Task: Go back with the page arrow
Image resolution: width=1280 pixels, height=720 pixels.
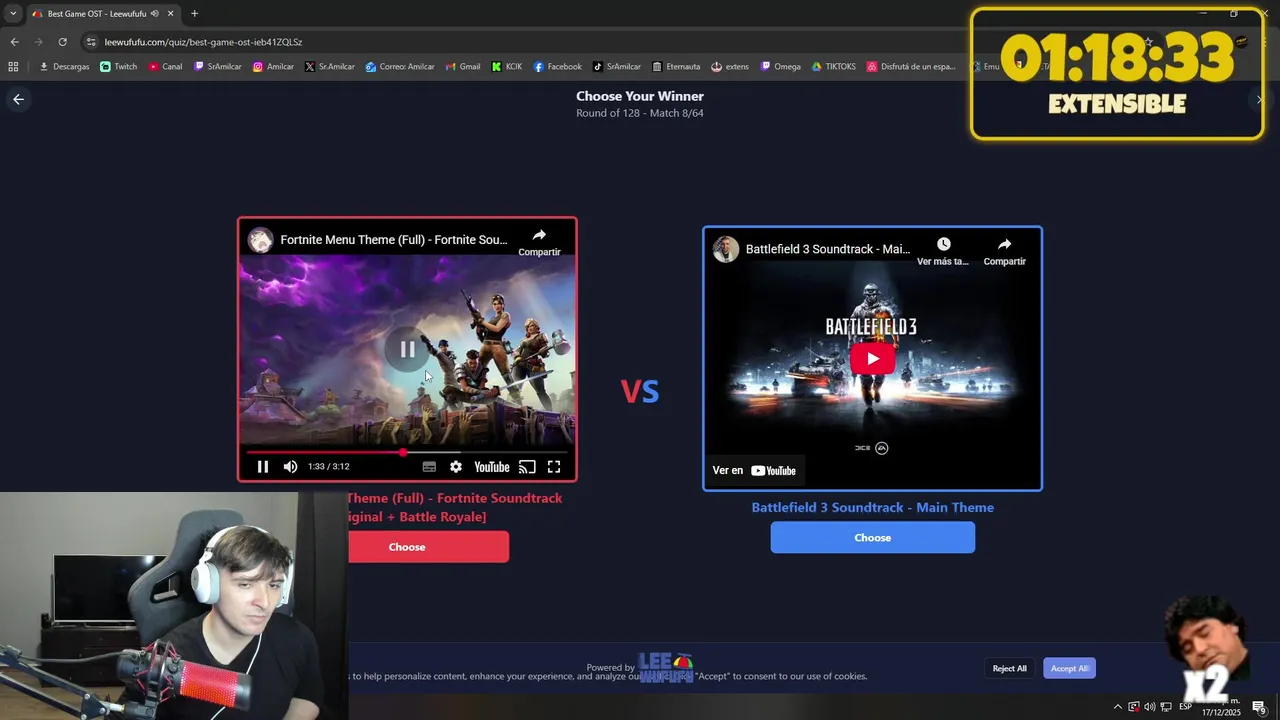Action: pyautogui.click(x=18, y=99)
